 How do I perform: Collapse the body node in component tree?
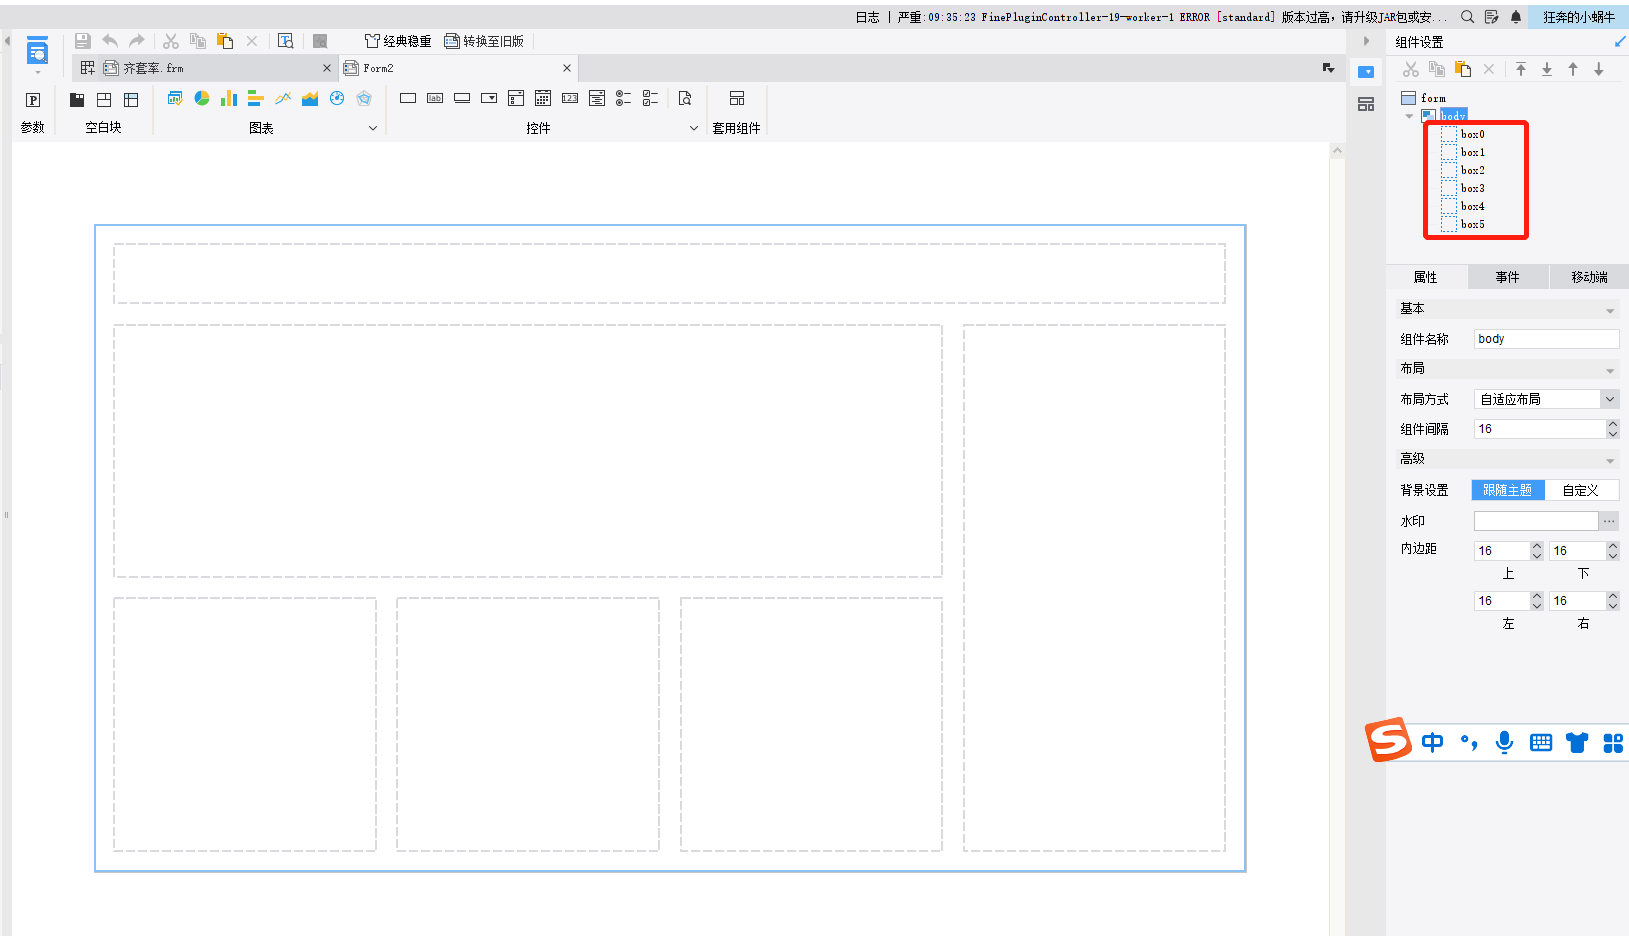coord(1409,116)
